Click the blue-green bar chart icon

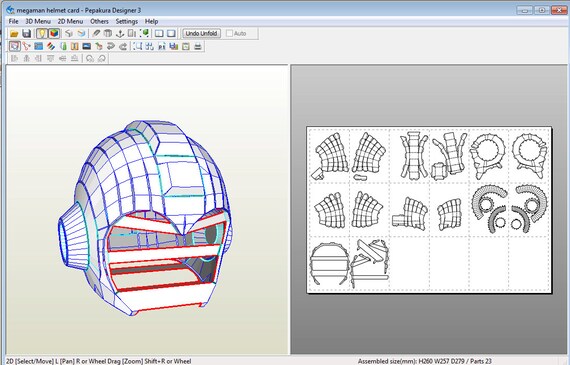click(174, 46)
